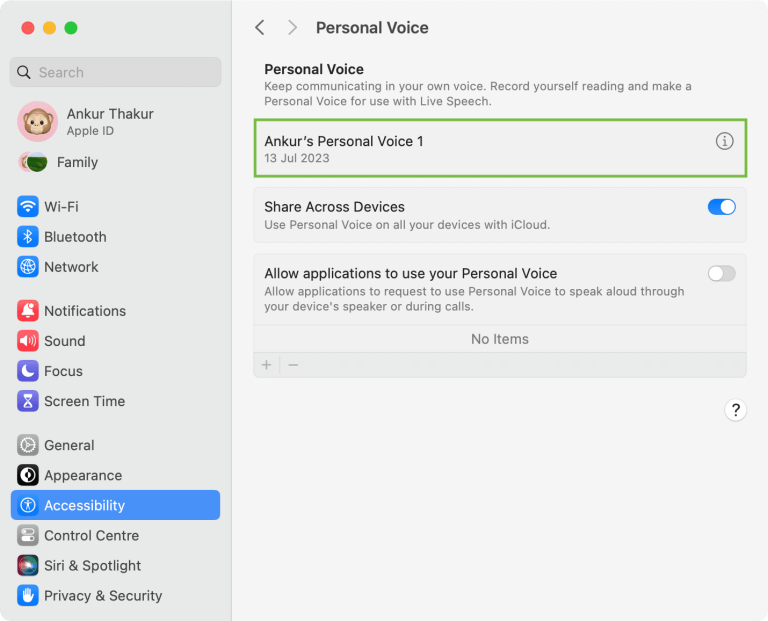Image resolution: width=768 pixels, height=621 pixels.
Task: Close the window with red button
Action: 28,28
